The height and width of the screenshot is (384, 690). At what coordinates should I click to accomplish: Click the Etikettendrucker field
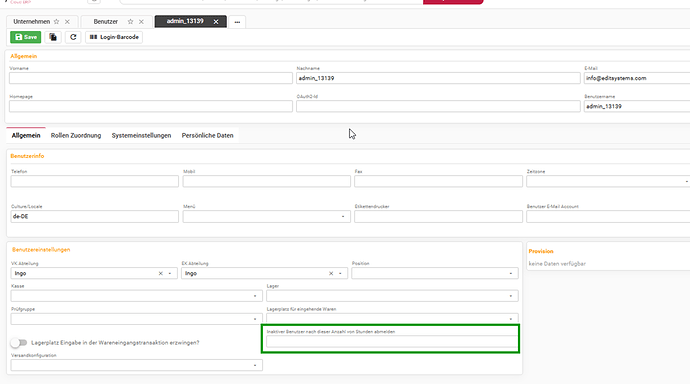pyautogui.click(x=438, y=216)
